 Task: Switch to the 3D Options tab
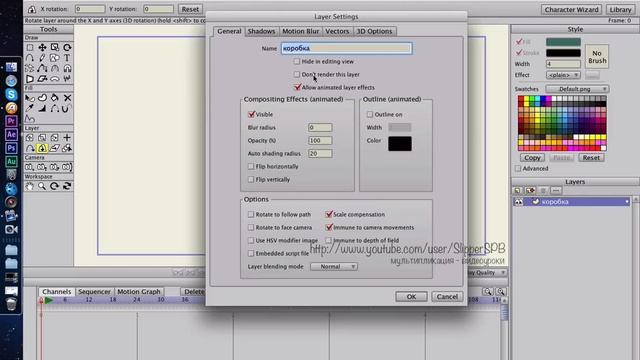click(x=374, y=31)
